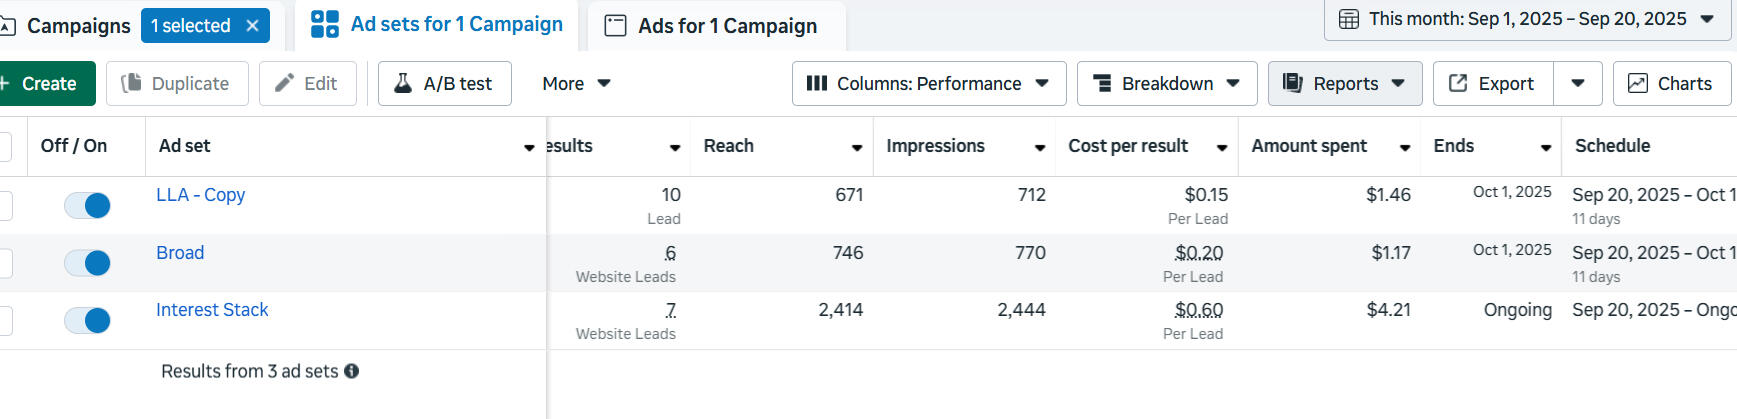Image resolution: width=1737 pixels, height=419 pixels.
Task: Open the Breakdown dropdown
Action: pos(1167,84)
